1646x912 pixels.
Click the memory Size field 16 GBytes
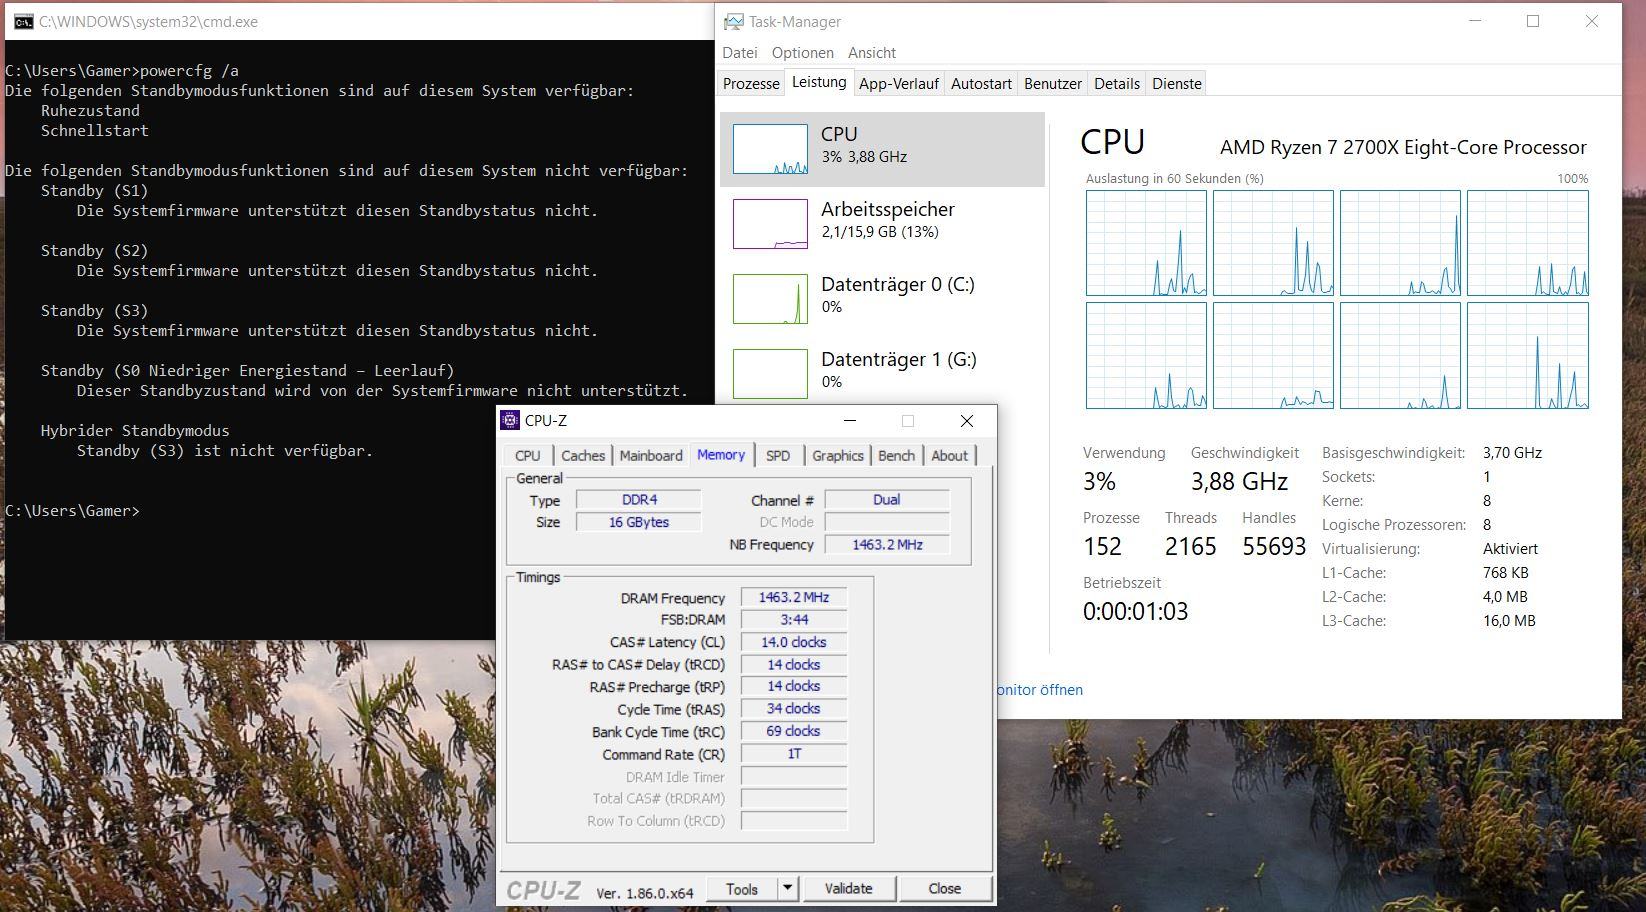click(x=639, y=522)
